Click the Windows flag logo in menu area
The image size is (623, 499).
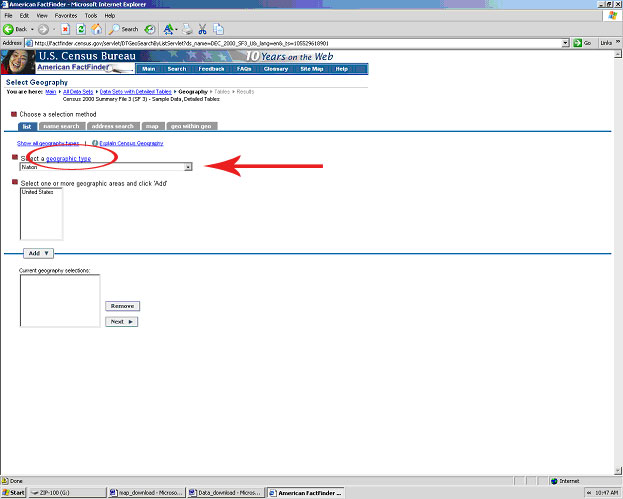click(x=613, y=15)
